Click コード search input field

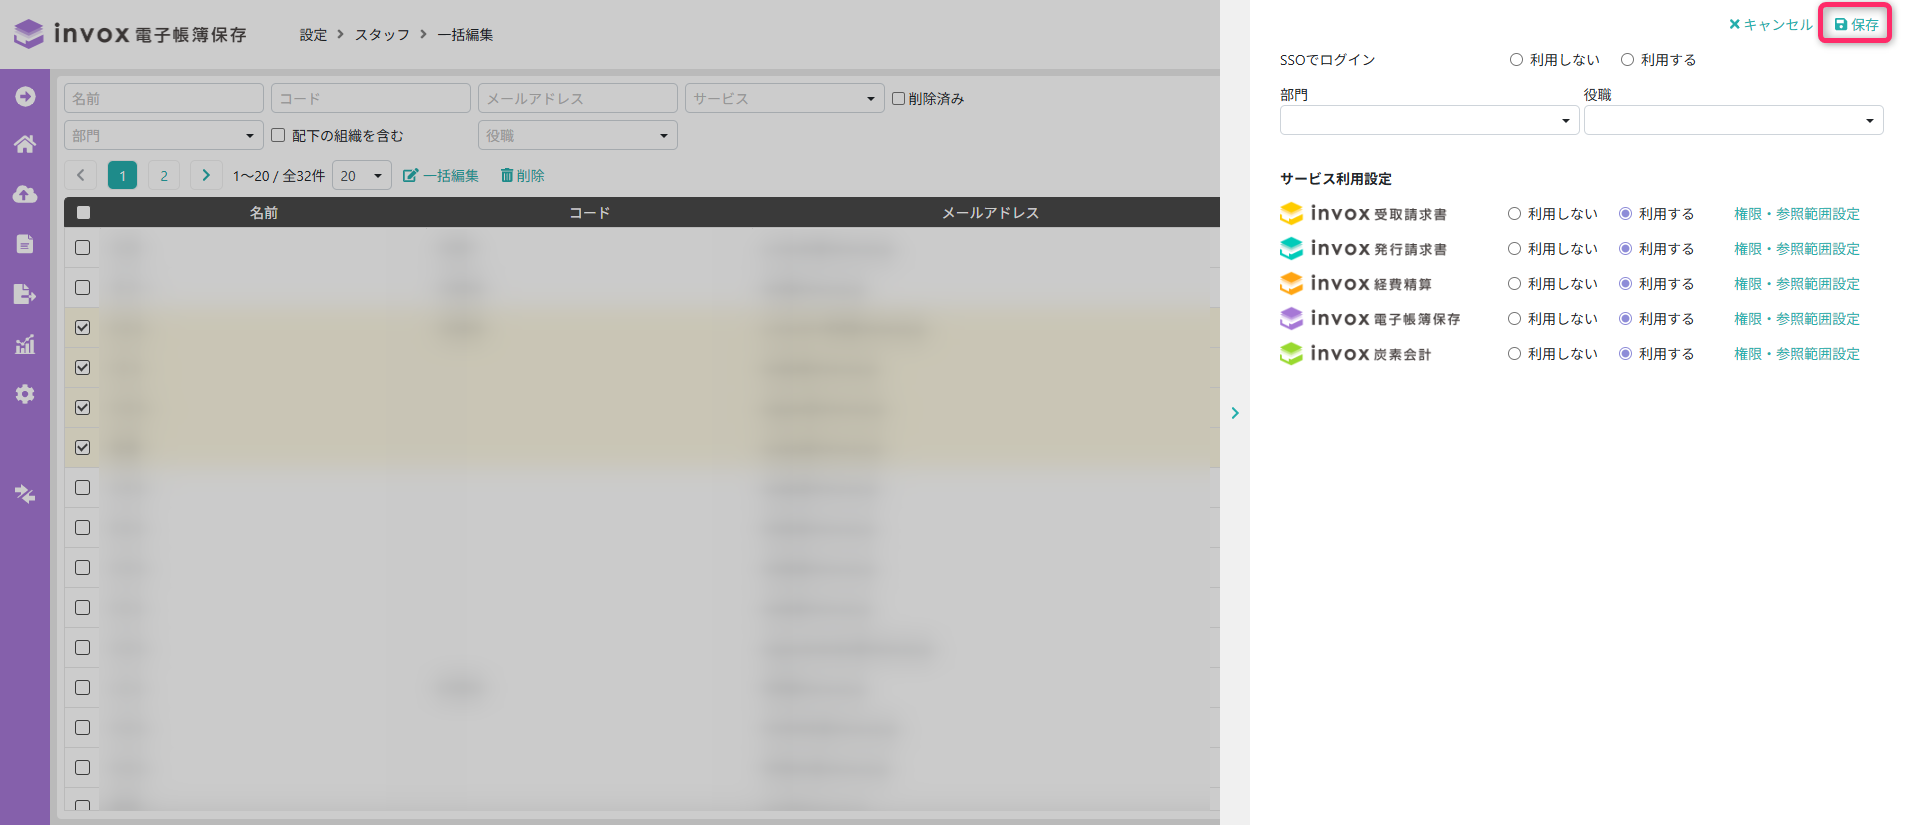371,98
